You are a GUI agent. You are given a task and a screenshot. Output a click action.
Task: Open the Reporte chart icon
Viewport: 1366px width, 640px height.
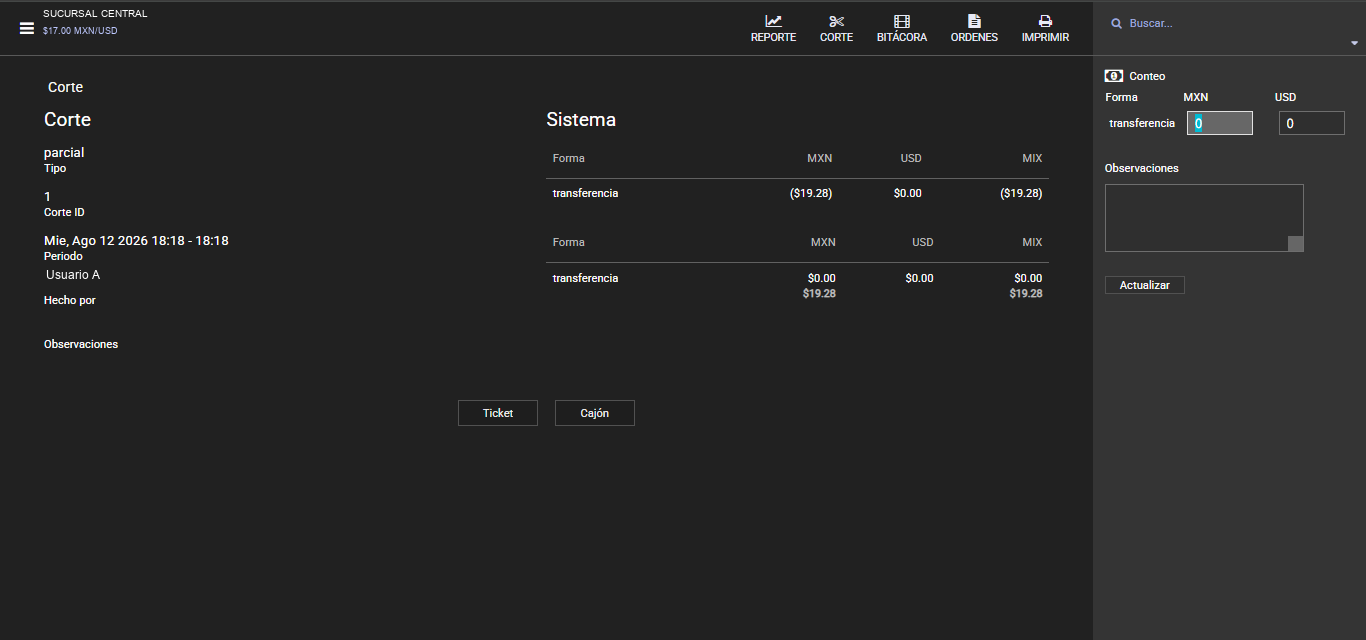773,21
